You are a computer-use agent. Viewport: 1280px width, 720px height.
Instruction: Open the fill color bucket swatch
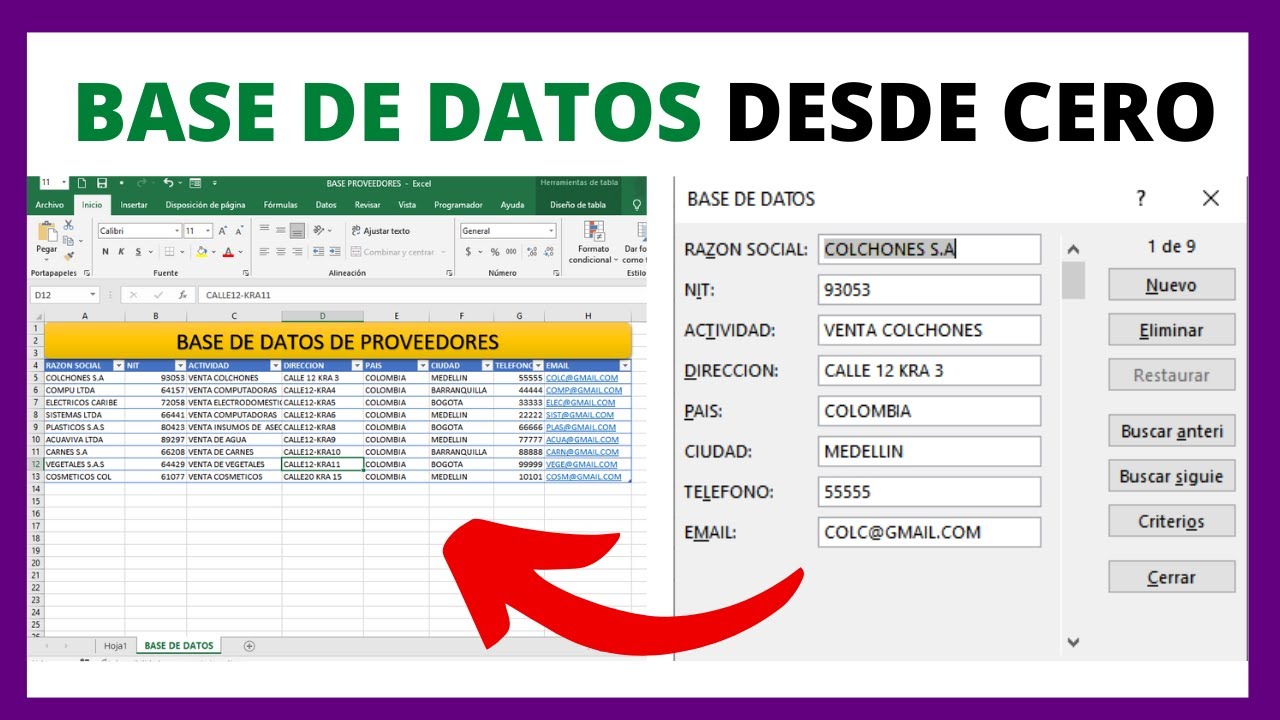(x=201, y=252)
